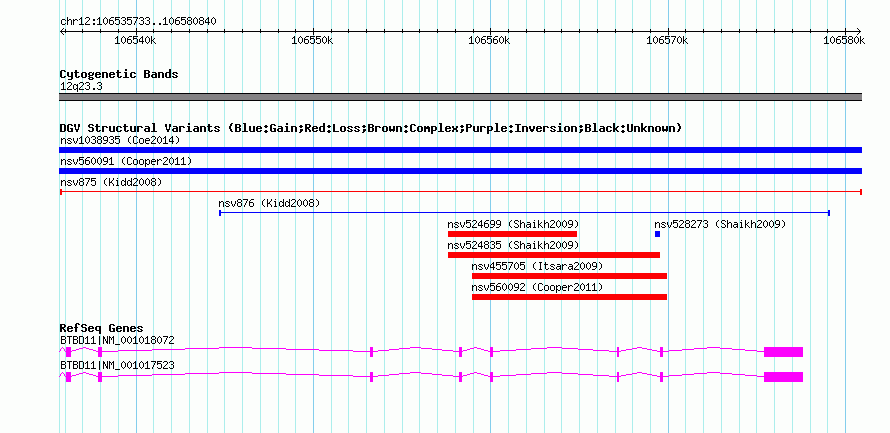Click the nsv560091 (Cooper2011) label
The image size is (890, 433).
pos(126,161)
